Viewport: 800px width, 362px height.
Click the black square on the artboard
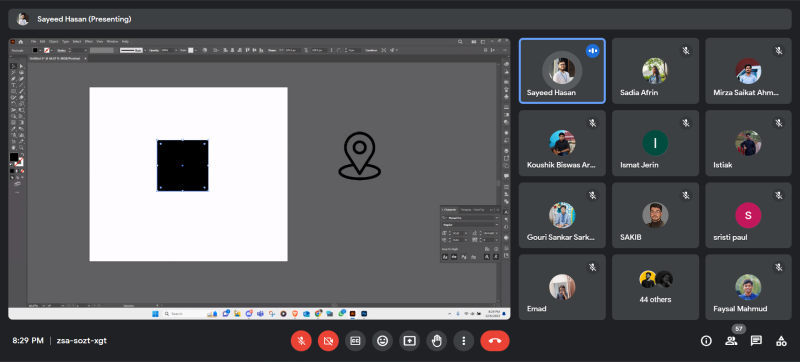pos(182,165)
